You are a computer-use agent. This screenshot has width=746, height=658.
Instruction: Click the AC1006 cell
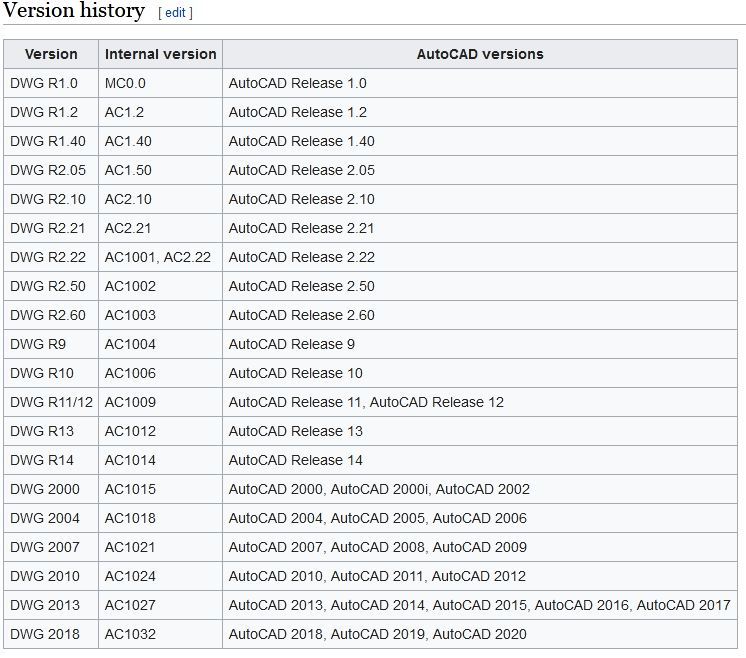(x=160, y=373)
